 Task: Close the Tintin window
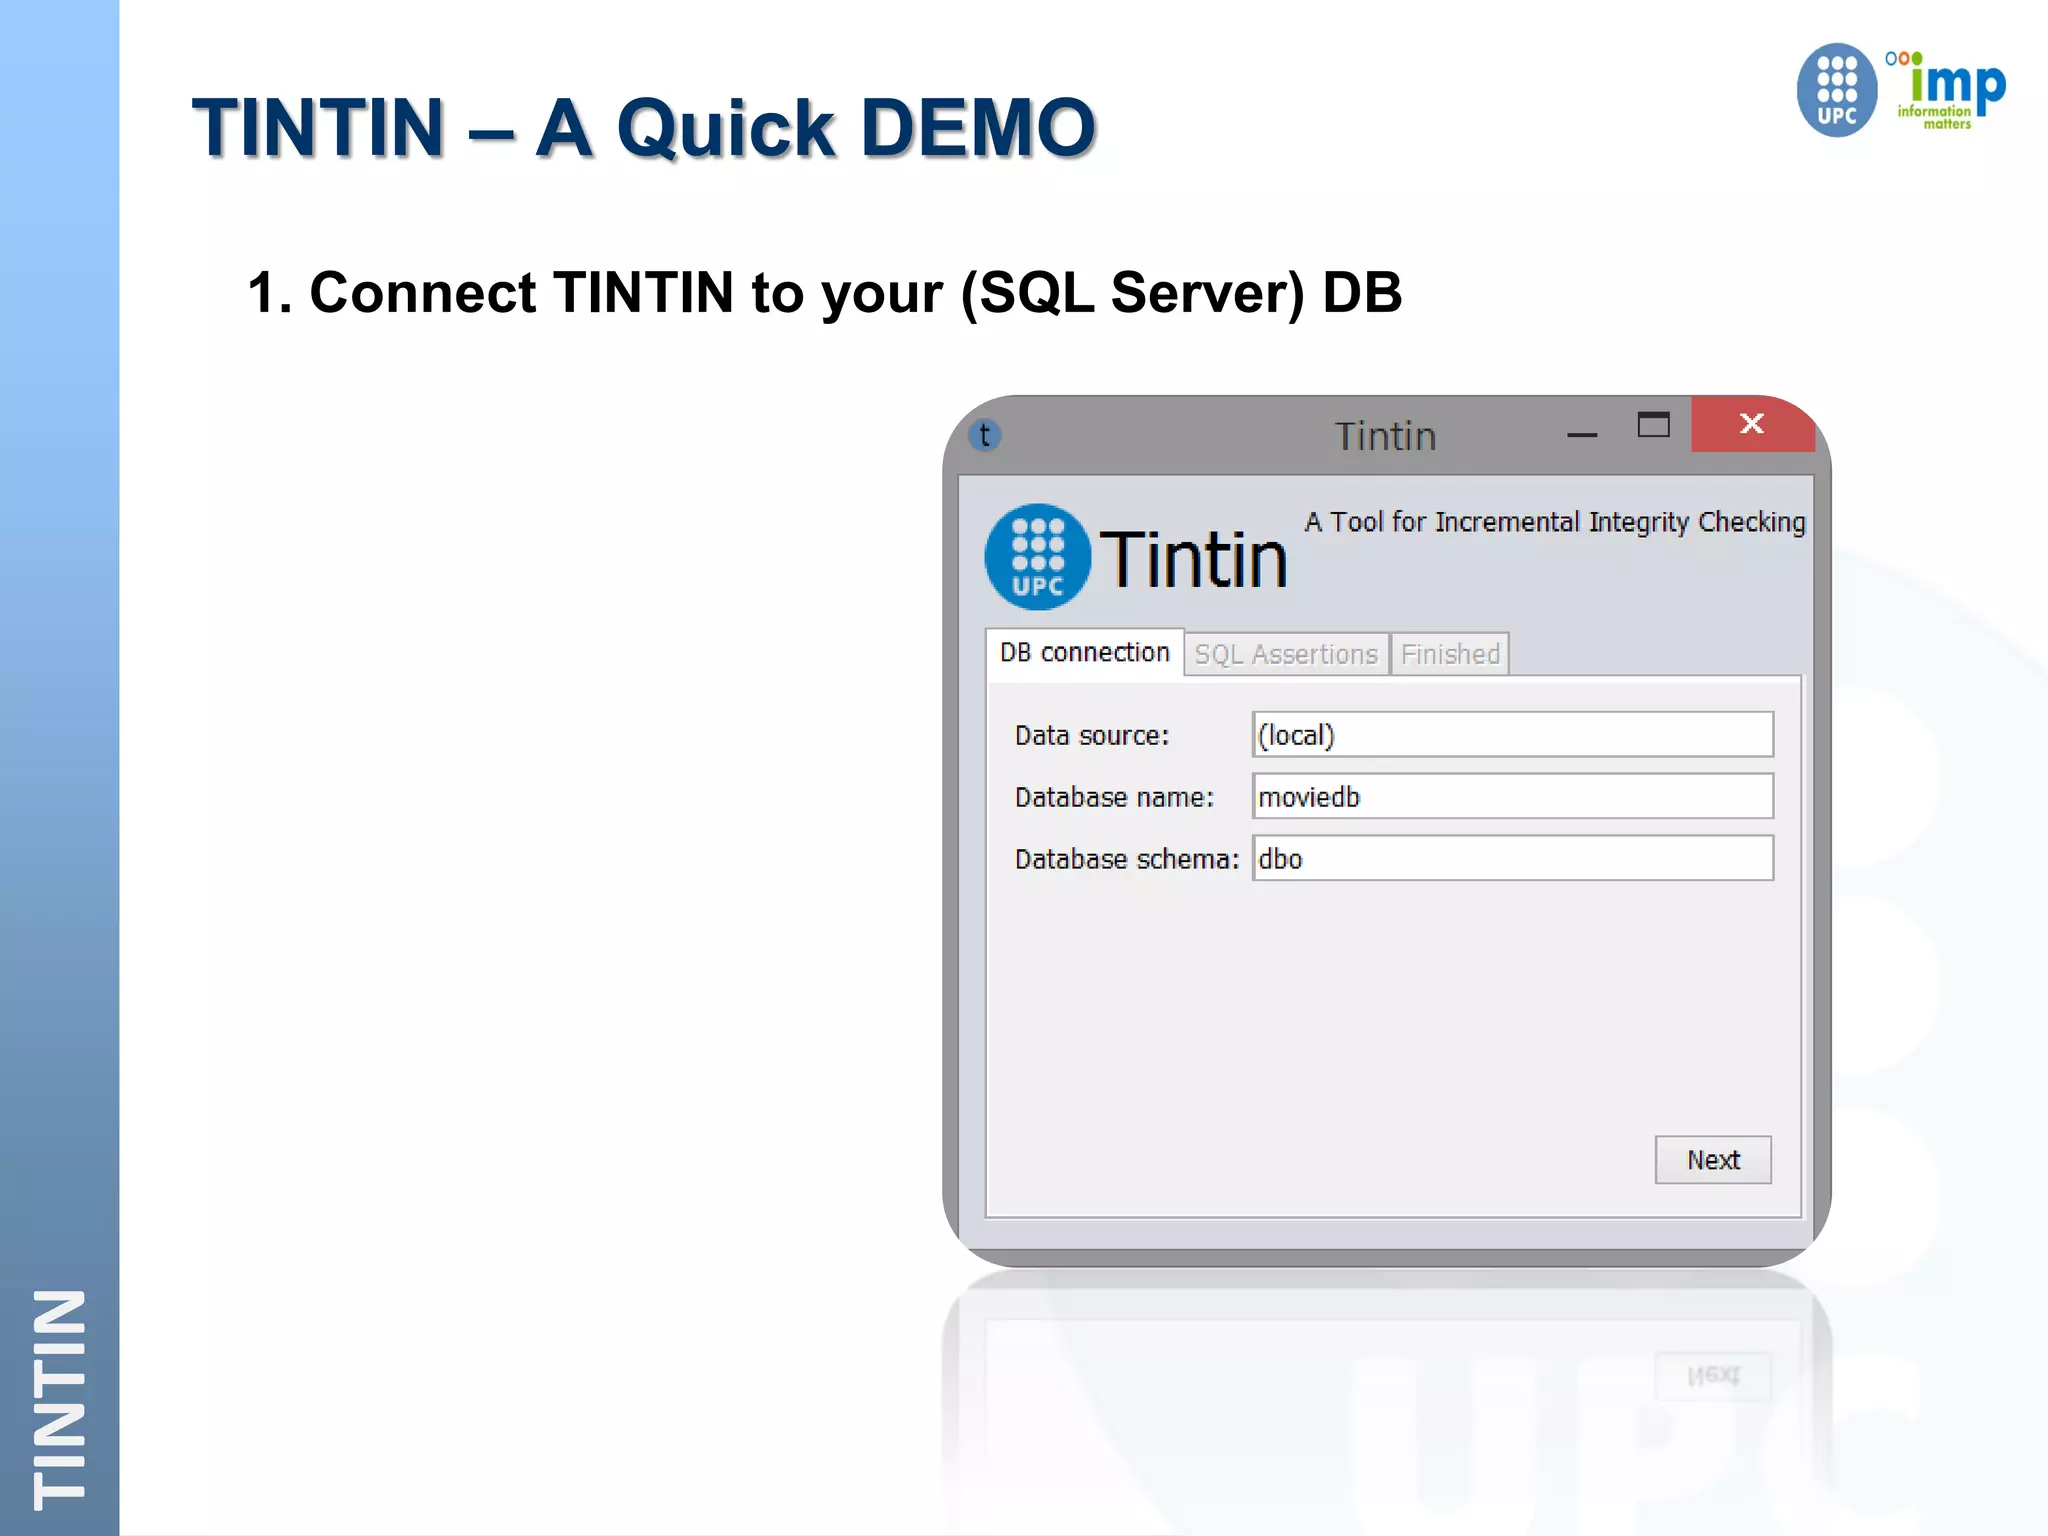1752,424
